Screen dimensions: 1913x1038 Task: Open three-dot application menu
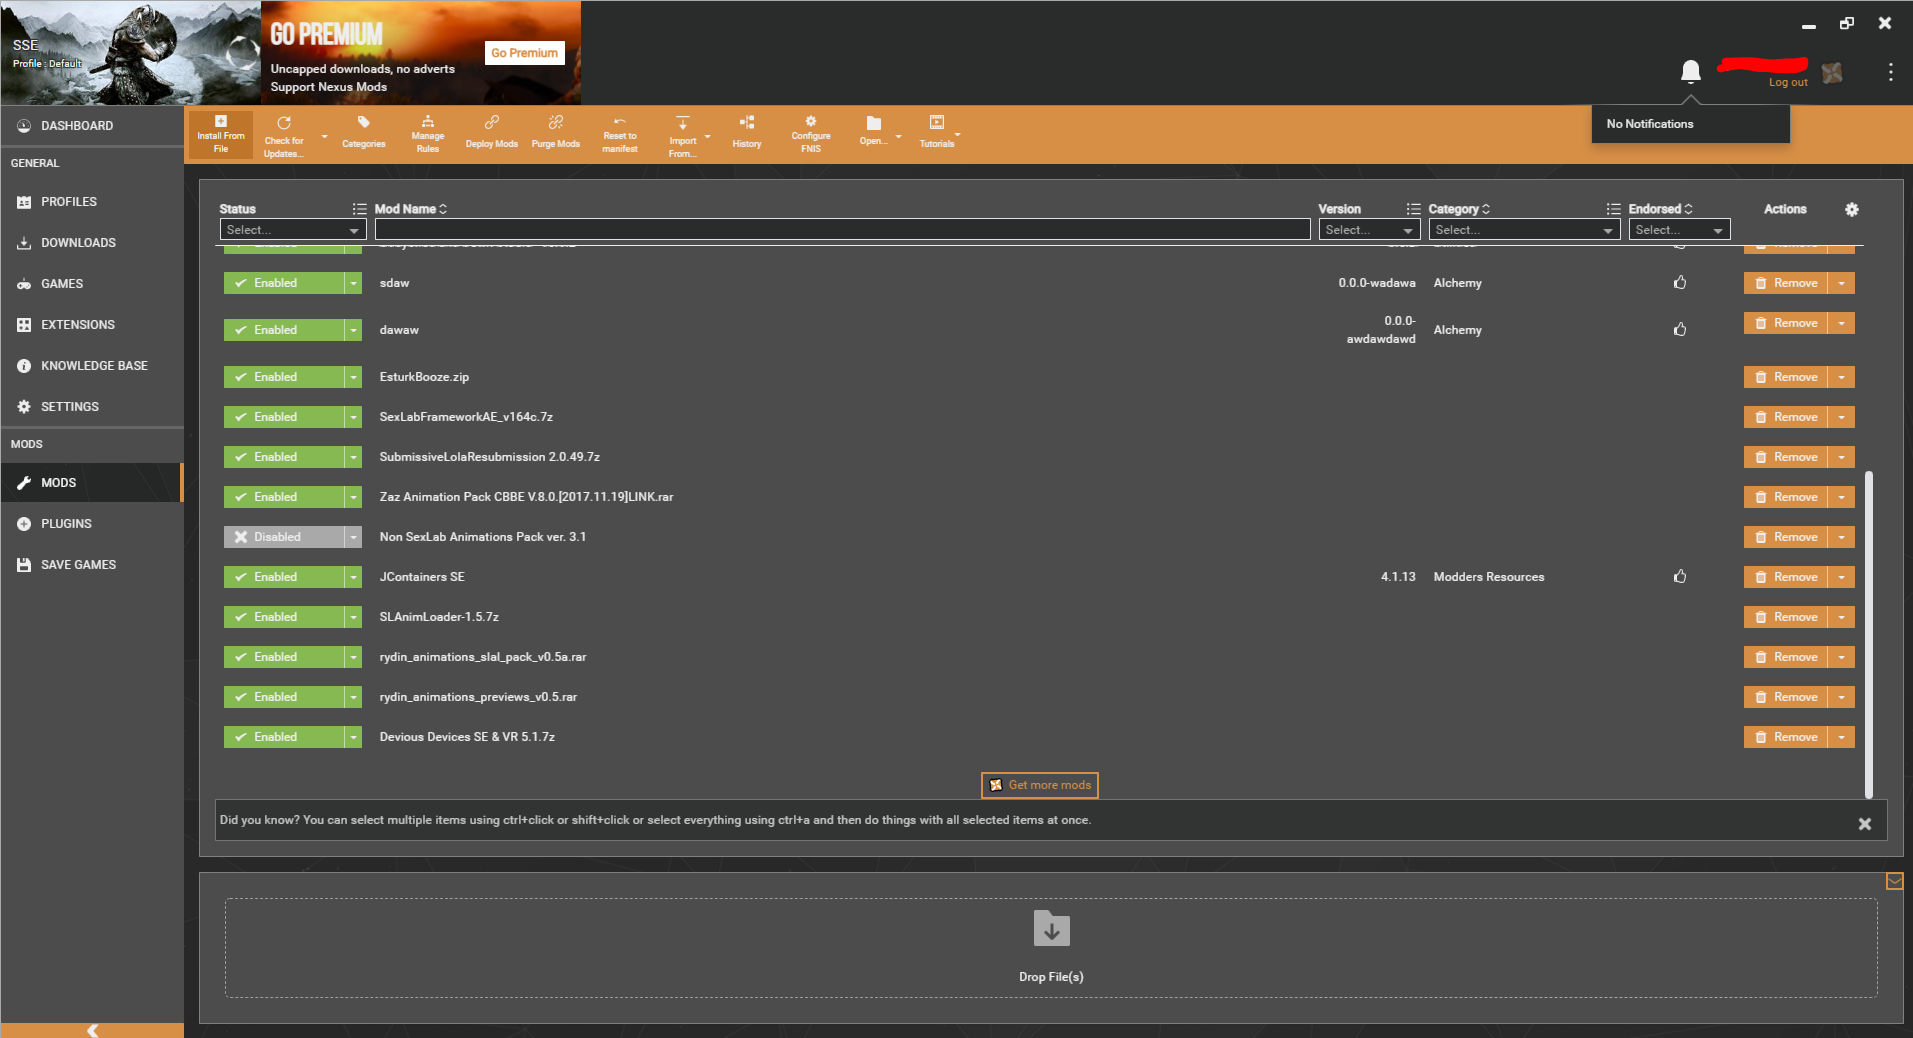[1890, 72]
